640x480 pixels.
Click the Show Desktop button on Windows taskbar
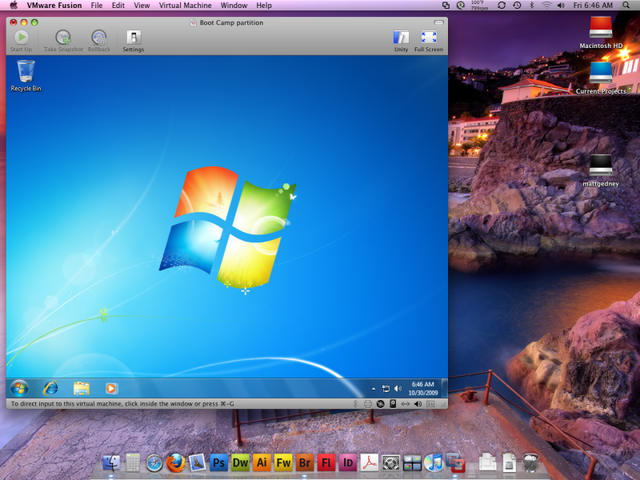(444, 388)
